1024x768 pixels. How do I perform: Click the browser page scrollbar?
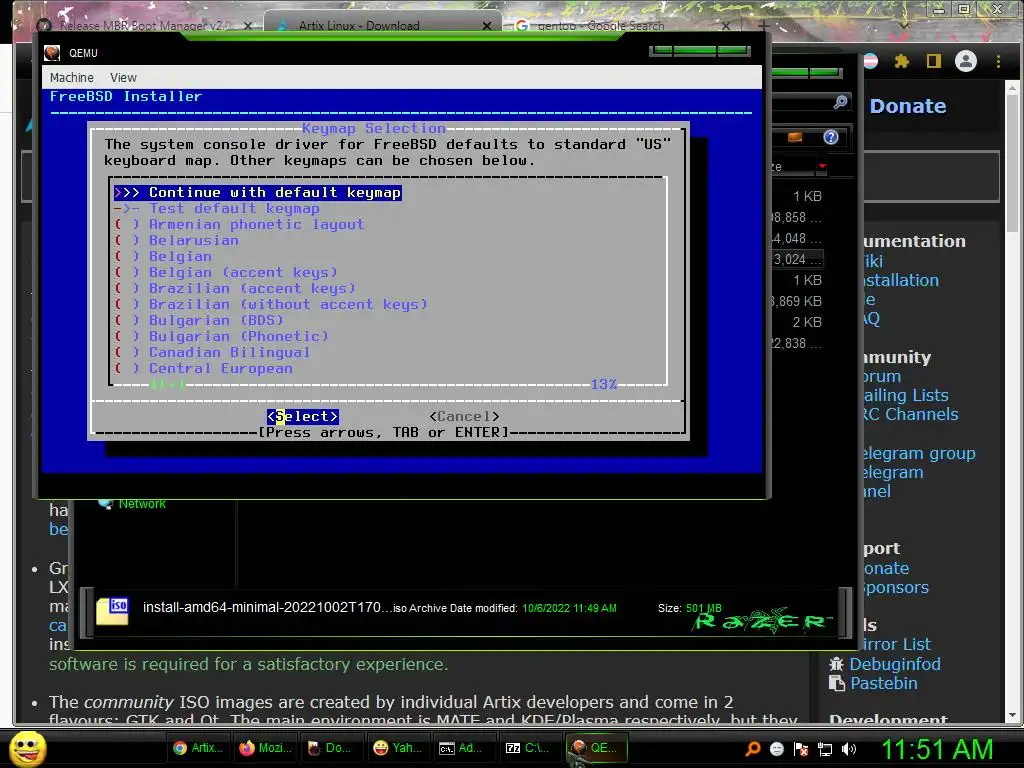pyautogui.click(x=1012, y=163)
